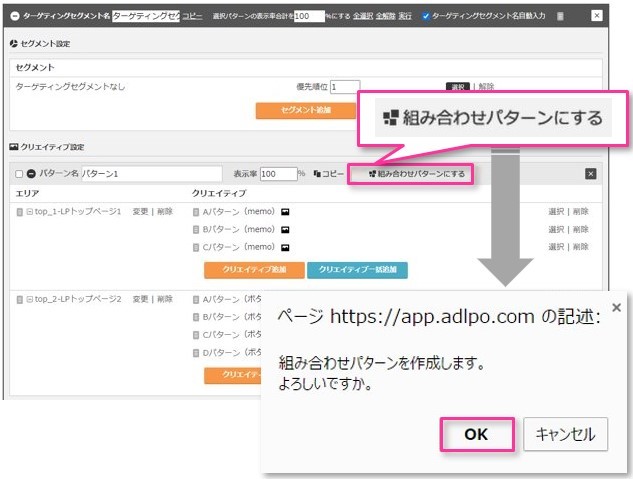This screenshot has width=633, height=479.
Task: Toggle ターゲティングセグメント名自動入力 checkbox
Action: tap(426, 16)
